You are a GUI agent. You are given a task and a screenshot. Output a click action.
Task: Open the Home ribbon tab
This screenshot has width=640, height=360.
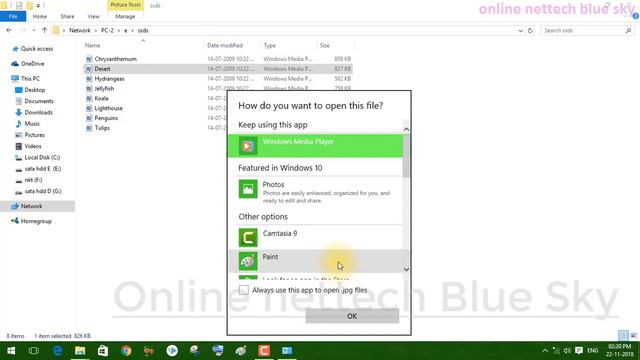(40, 16)
